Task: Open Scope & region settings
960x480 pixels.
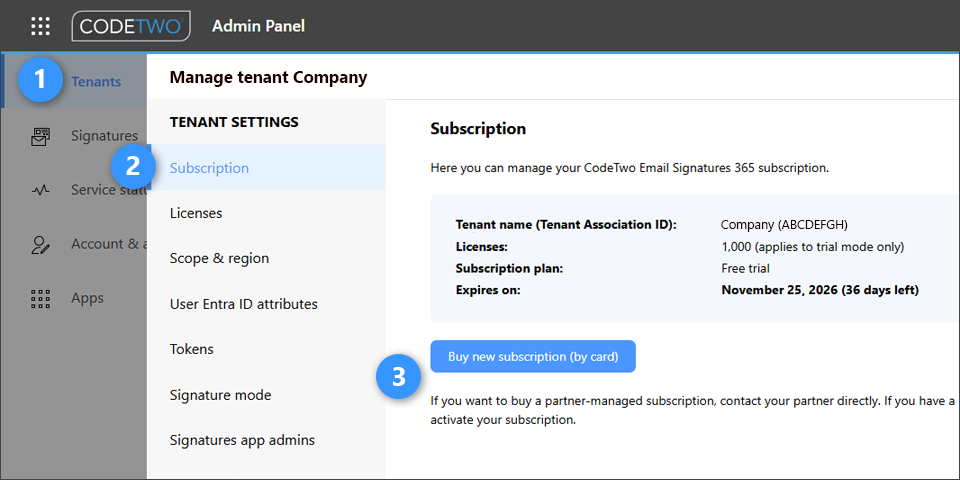Action: [266, 258]
